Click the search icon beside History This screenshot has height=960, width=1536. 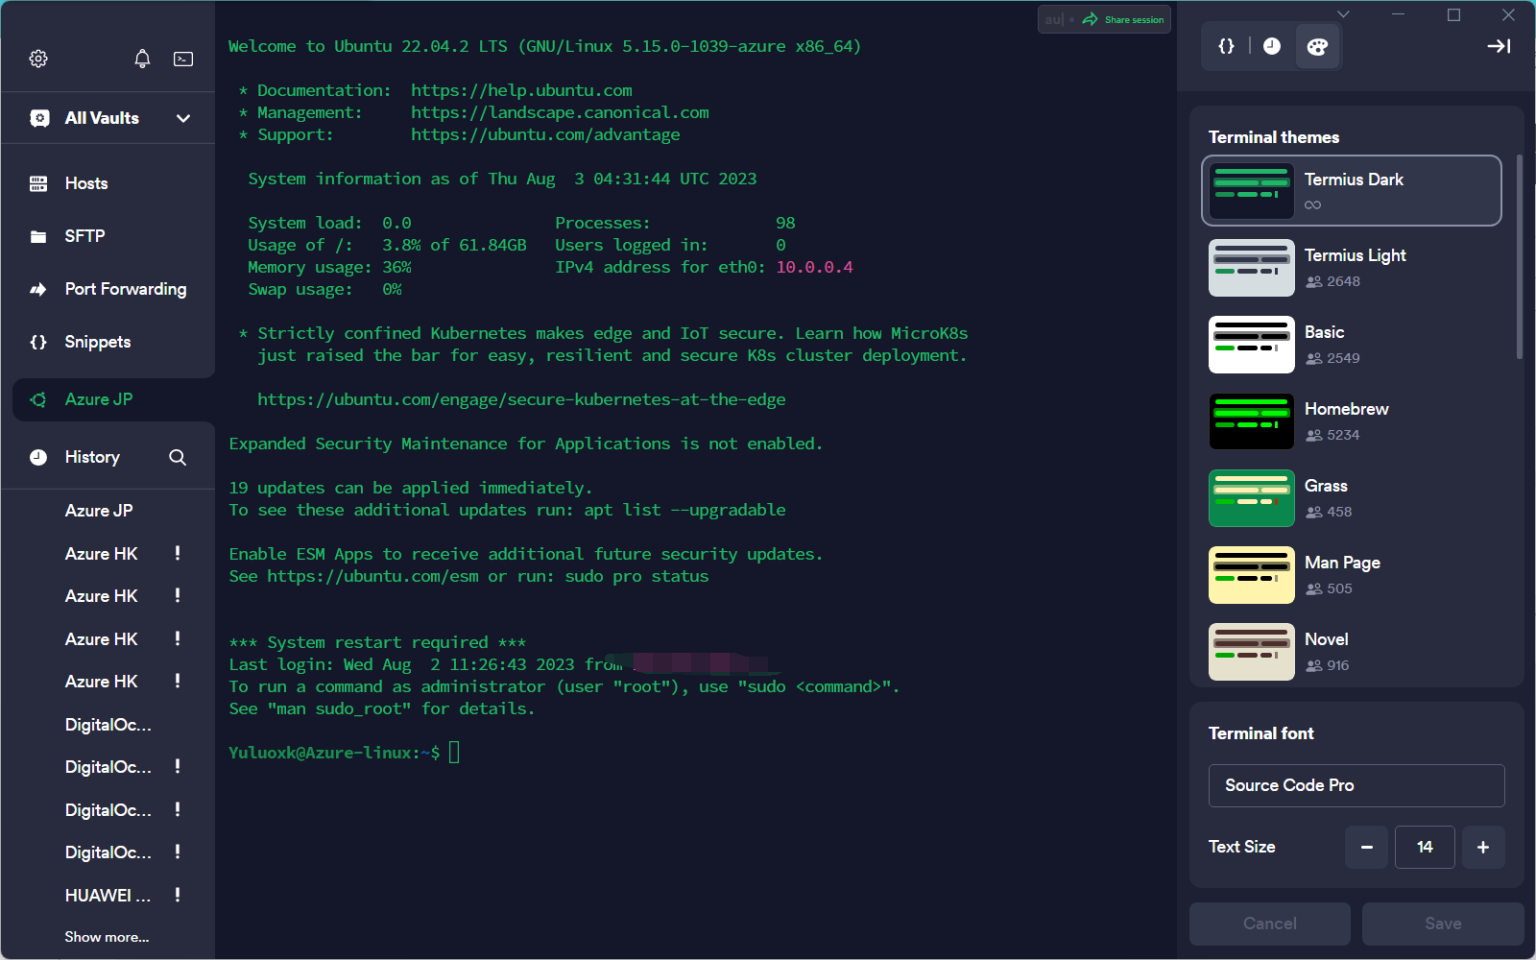tap(178, 457)
